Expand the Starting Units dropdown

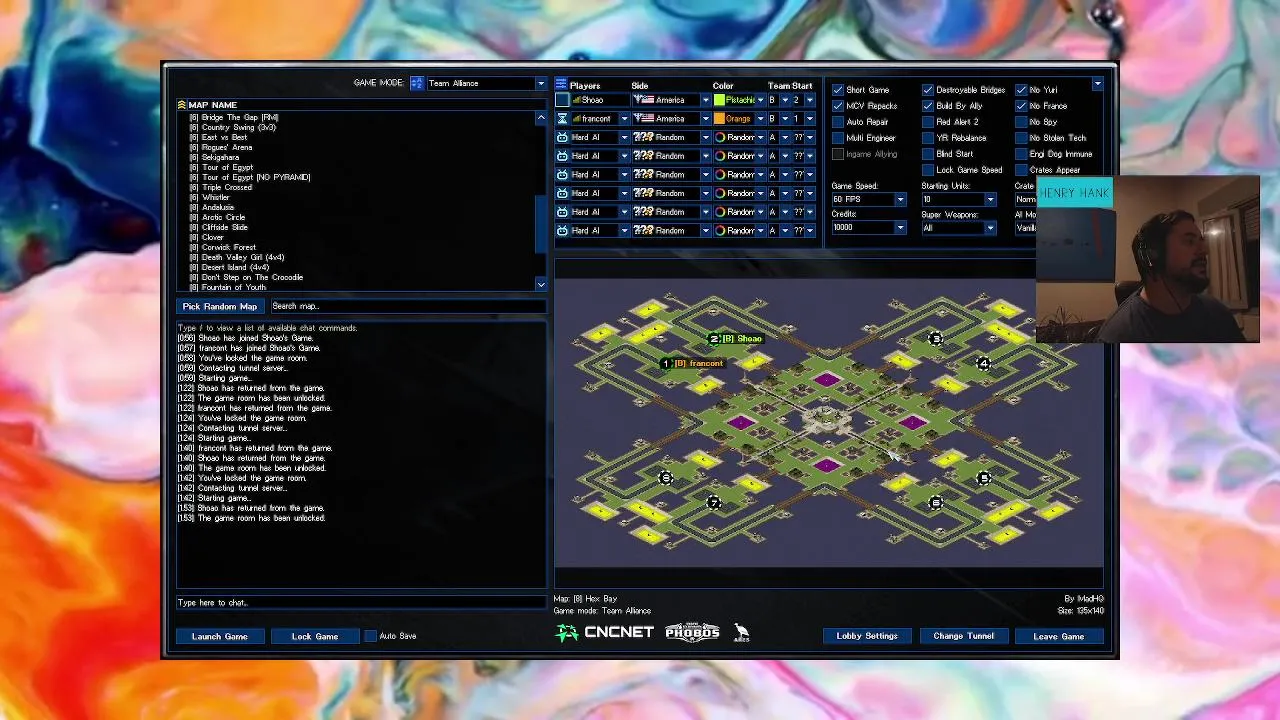pyautogui.click(x=958, y=200)
